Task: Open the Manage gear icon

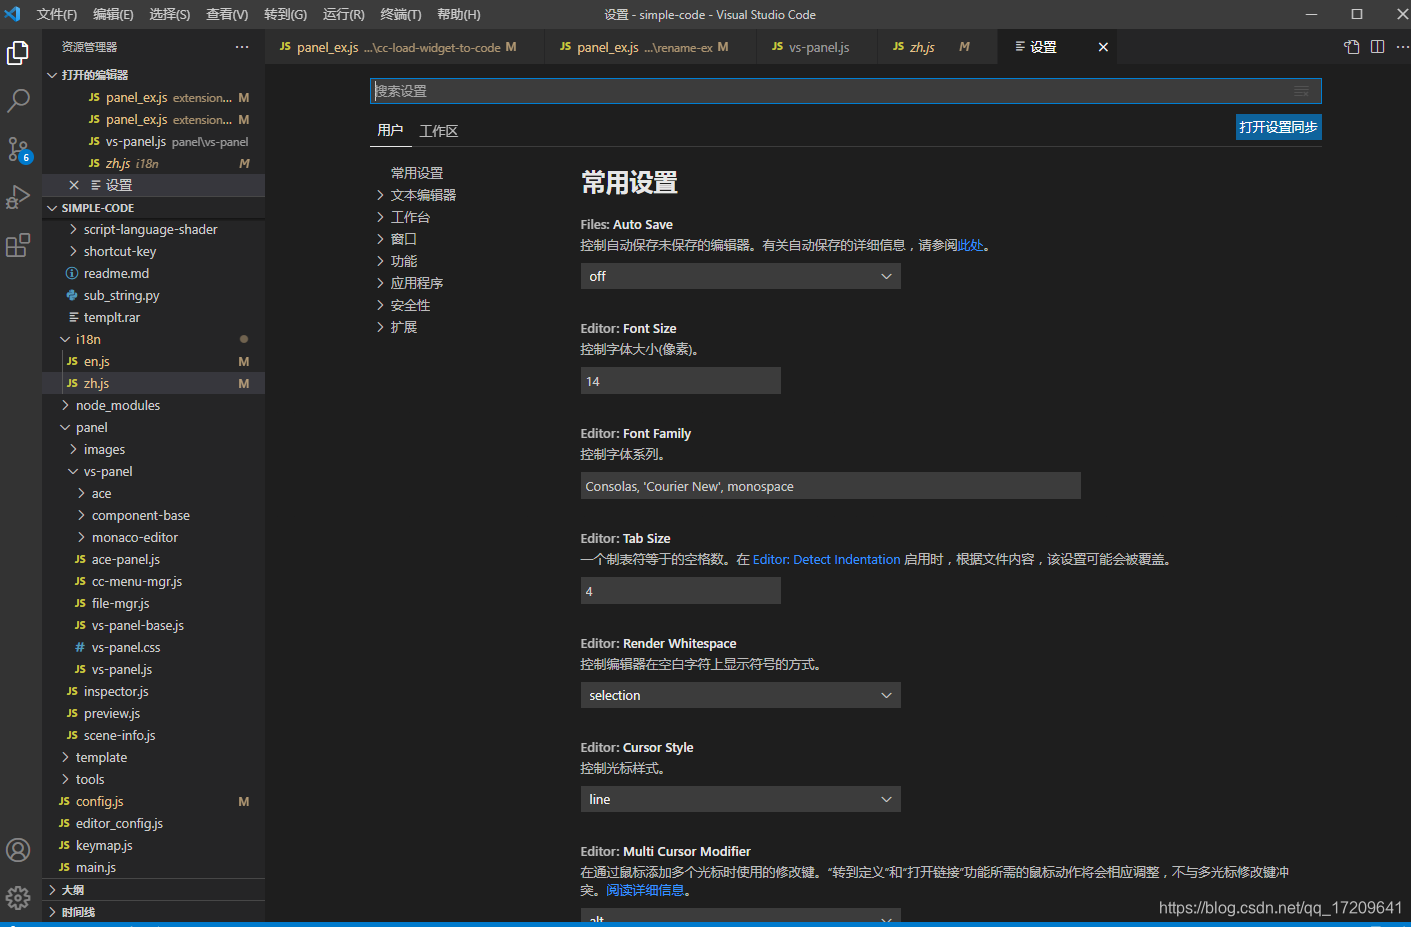Action: 18,897
